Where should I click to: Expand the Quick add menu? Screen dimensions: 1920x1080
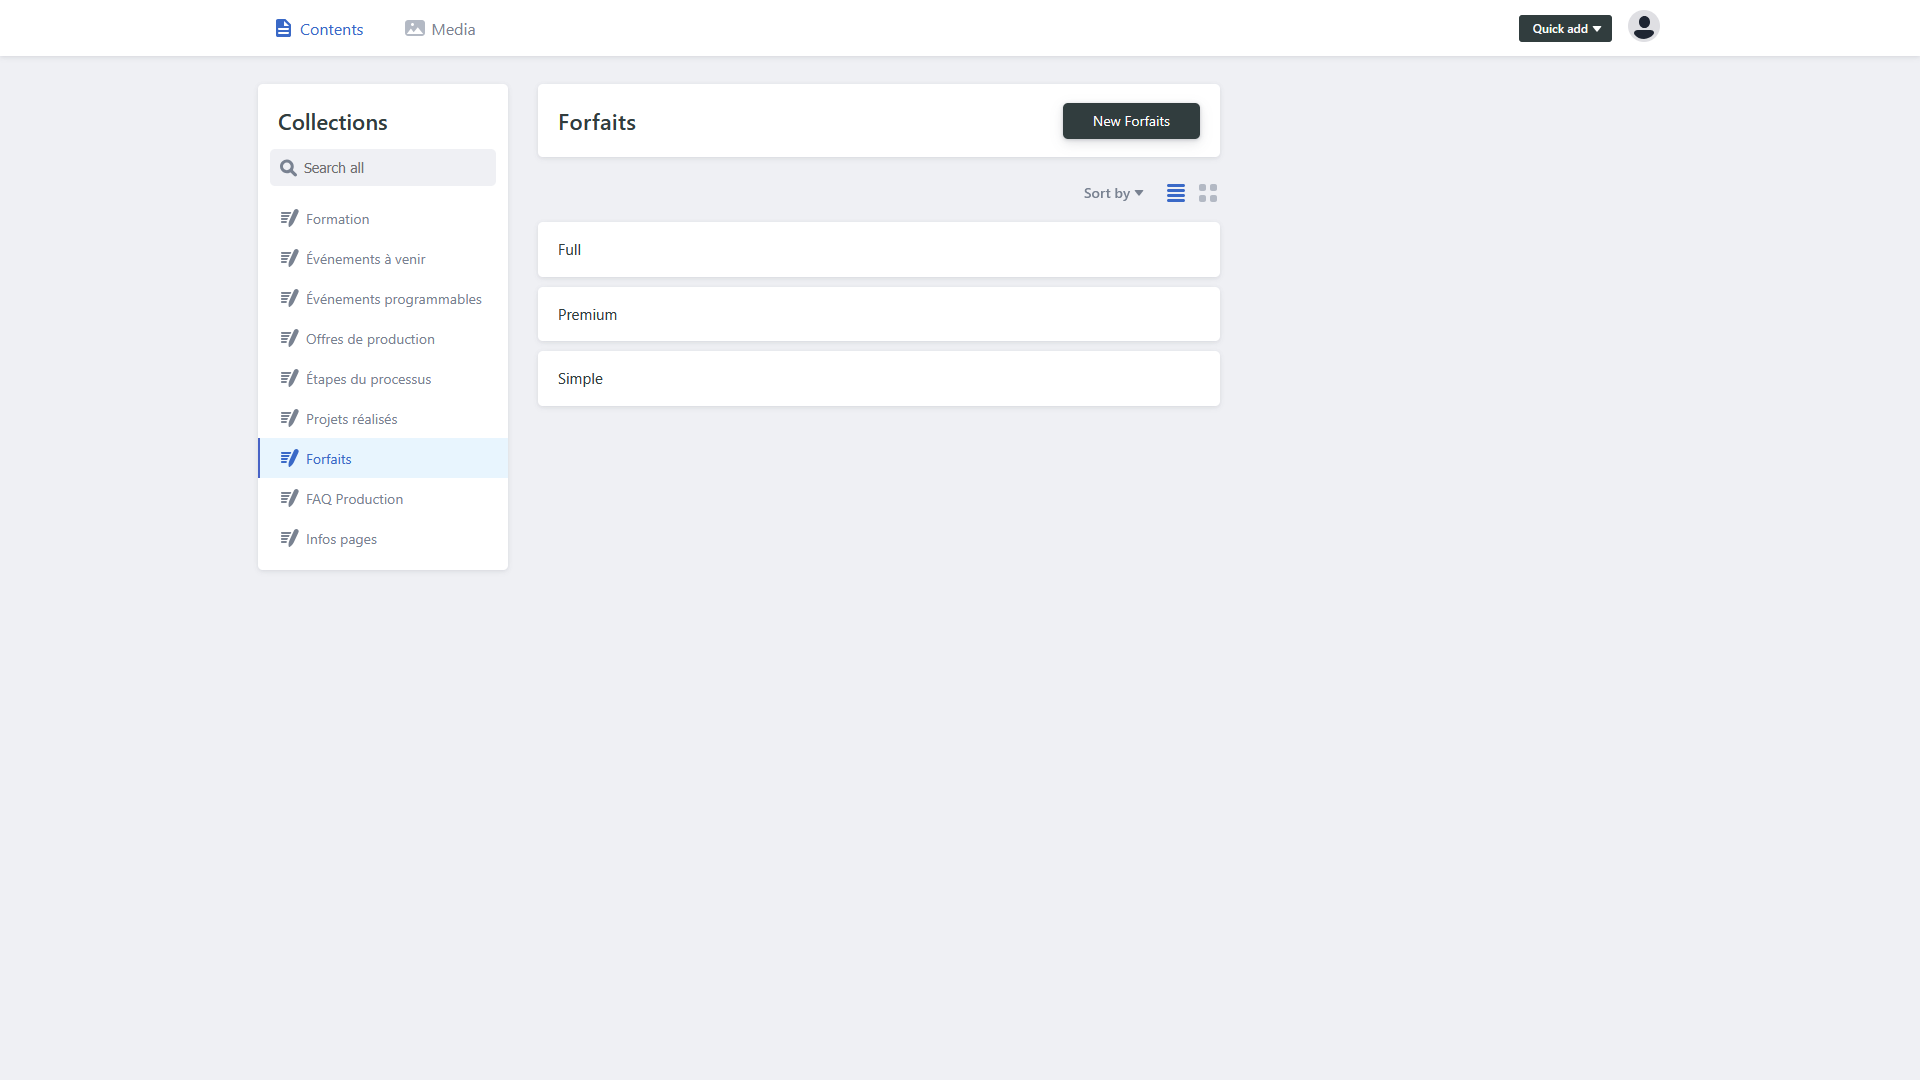(1565, 29)
